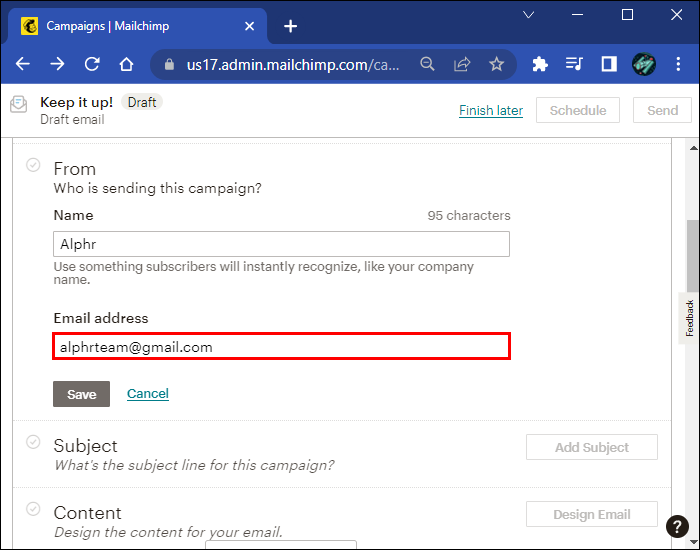Open the zoom magnifier in address bar

pos(427,64)
